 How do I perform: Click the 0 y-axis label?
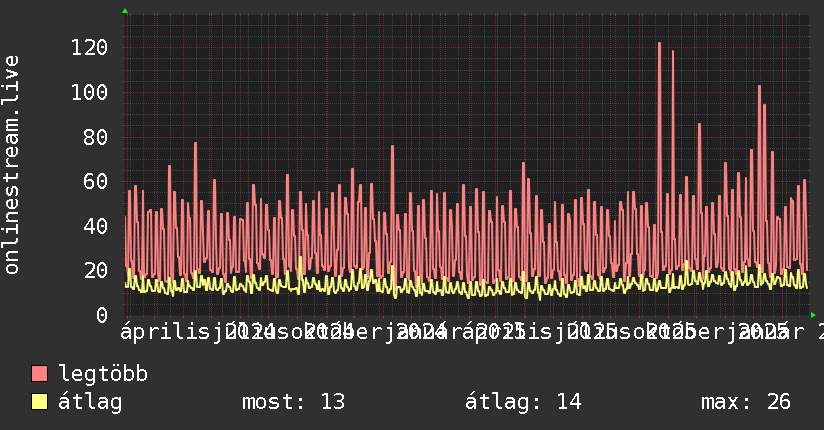[102, 315]
